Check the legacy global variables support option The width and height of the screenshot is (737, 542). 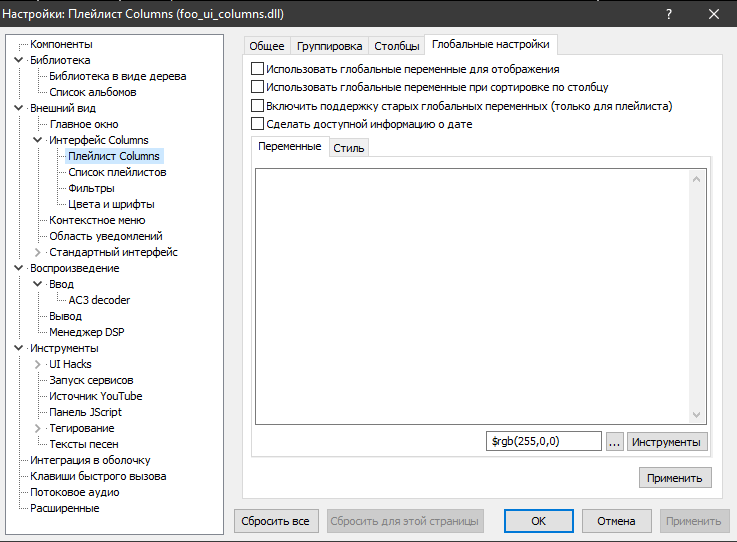[x=258, y=105]
